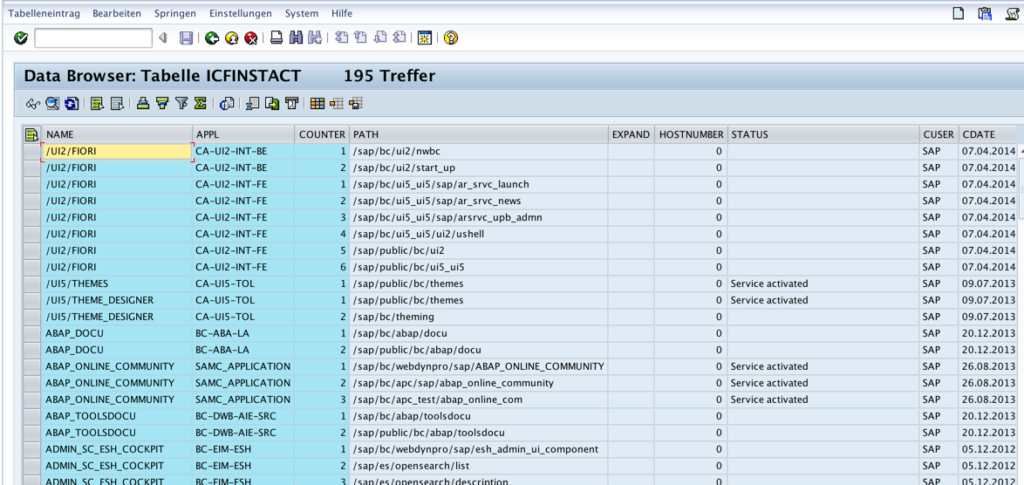1024x485 pixels.
Task: Click the STATUS column header
Action: pyautogui.click(x=822, y=134)
